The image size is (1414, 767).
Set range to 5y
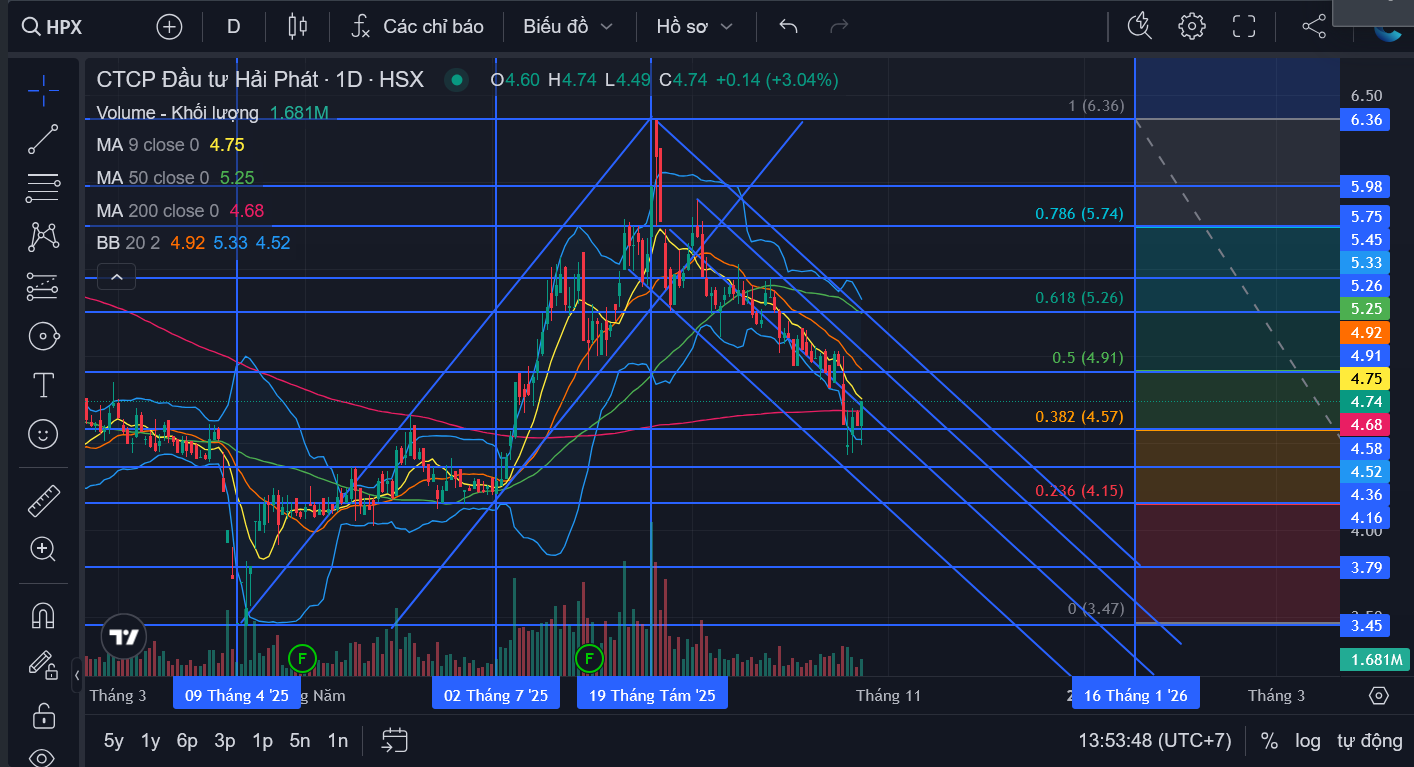114,741
